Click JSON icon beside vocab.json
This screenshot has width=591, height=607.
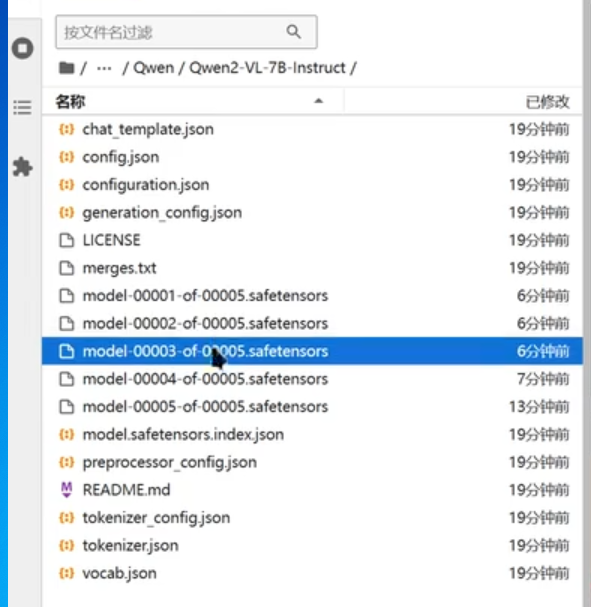[67, 573]
